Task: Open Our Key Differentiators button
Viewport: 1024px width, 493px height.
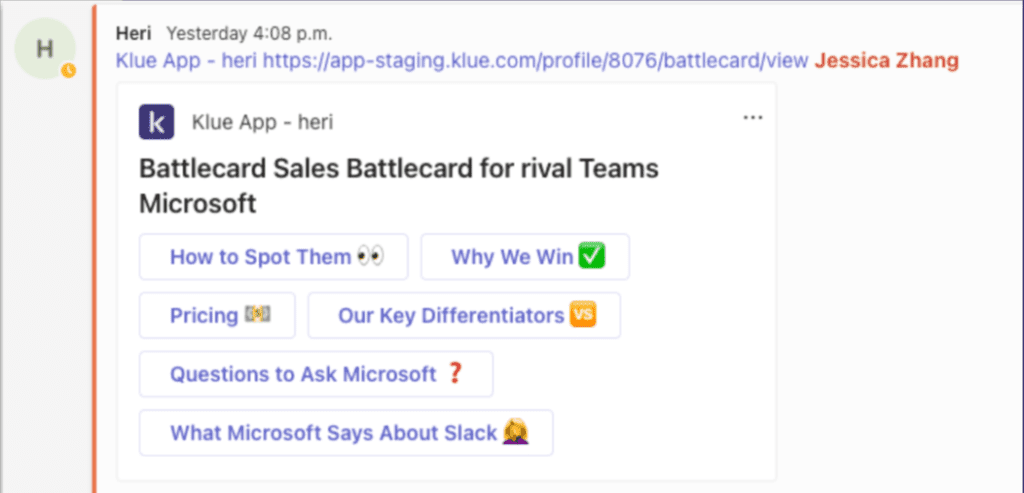Action: [464, 315]
